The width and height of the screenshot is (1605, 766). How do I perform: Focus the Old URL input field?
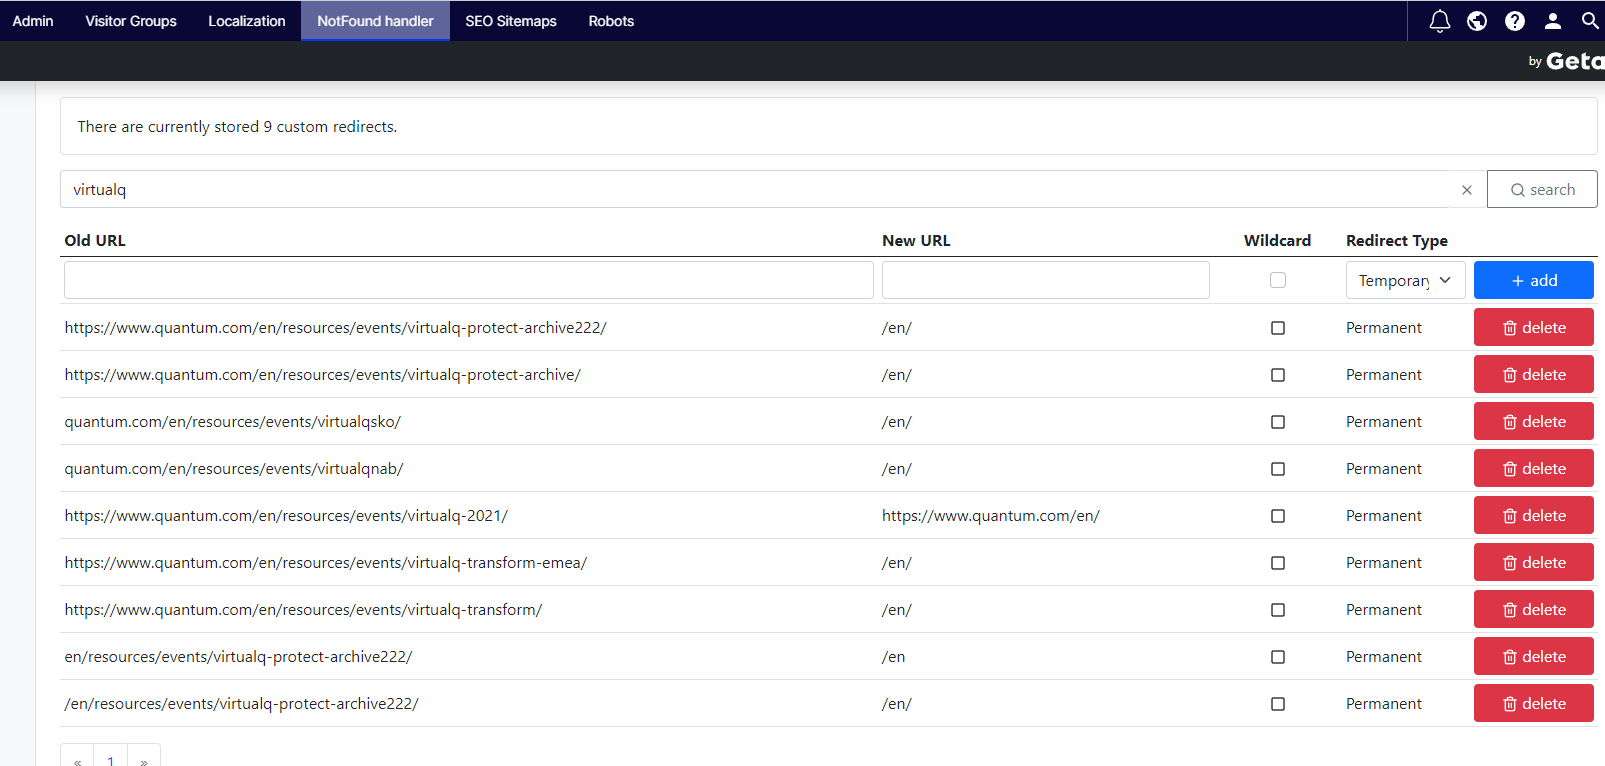pyautogui.click(x=468, y=280)
